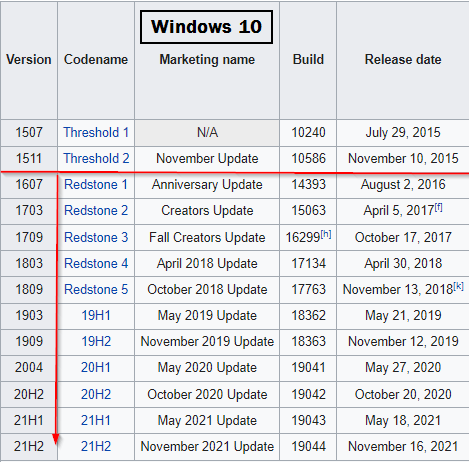The image size is (469, 462).
Task: Select version cell 1909
Action: 29,341
